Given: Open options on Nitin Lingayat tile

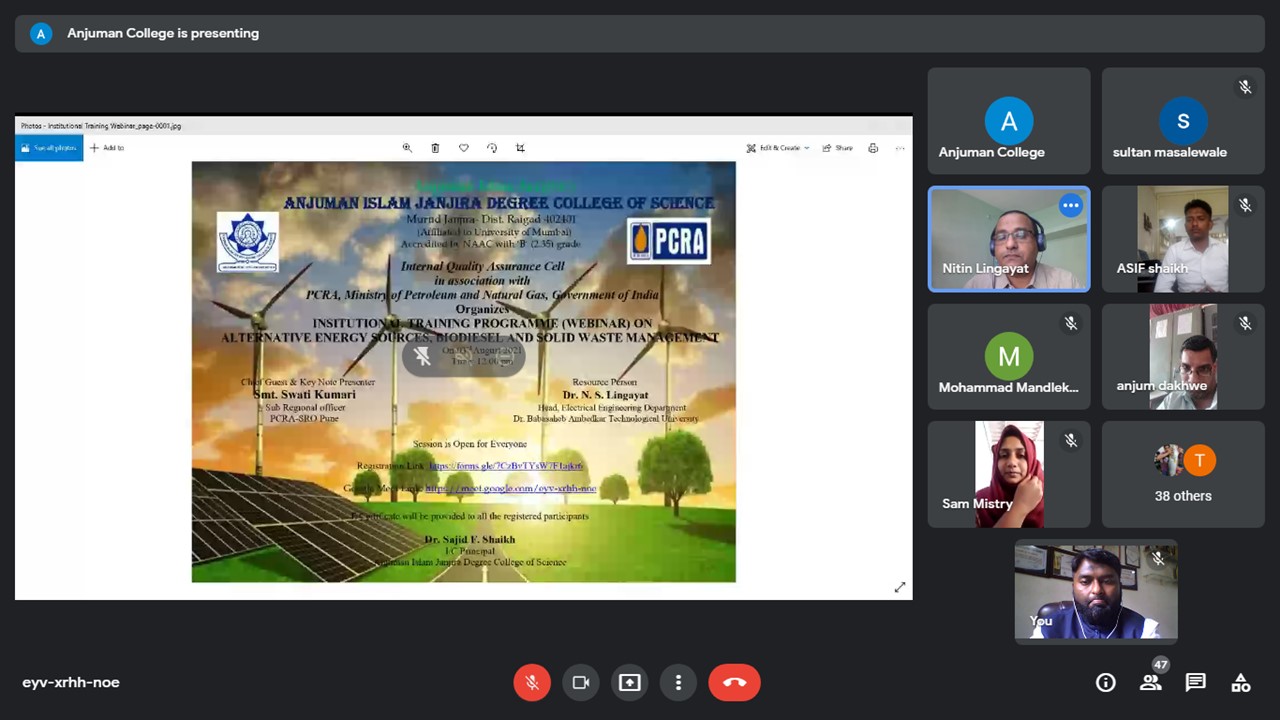Looking at the screenshot, I should coord(1070,205).
